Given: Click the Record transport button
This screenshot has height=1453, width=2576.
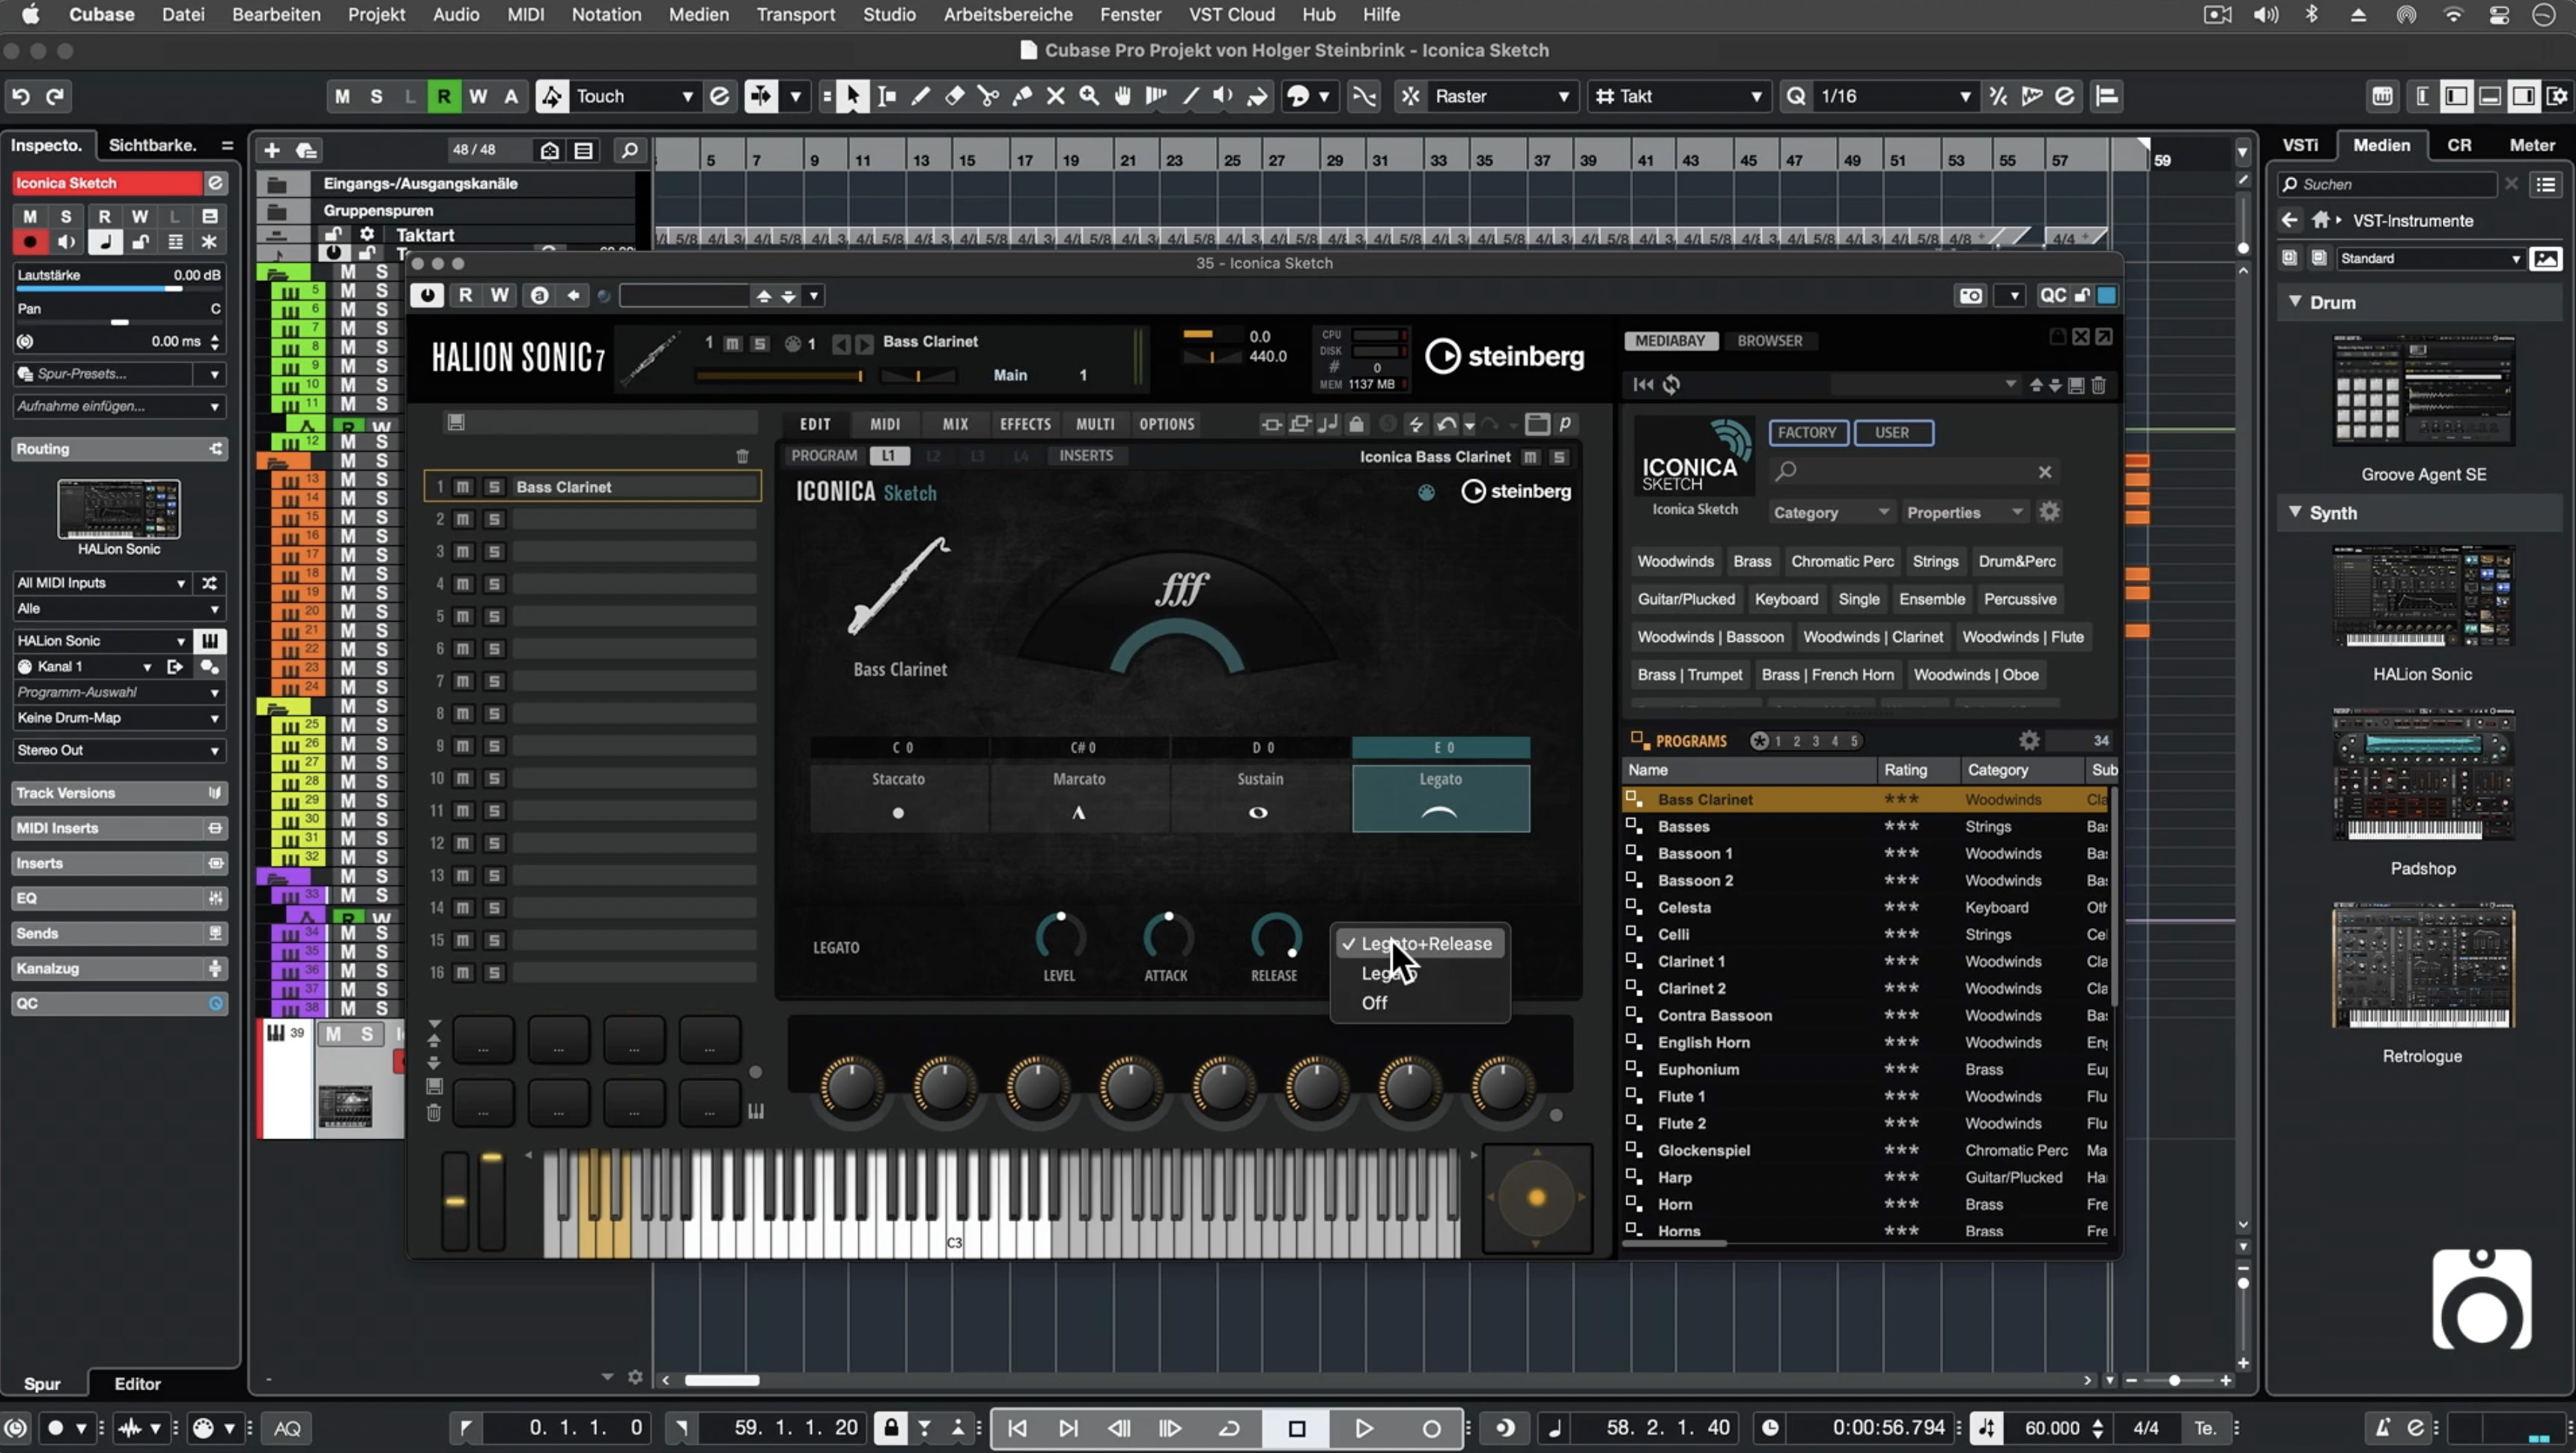Looking at the screenshot, I should pos(1431,1428).
